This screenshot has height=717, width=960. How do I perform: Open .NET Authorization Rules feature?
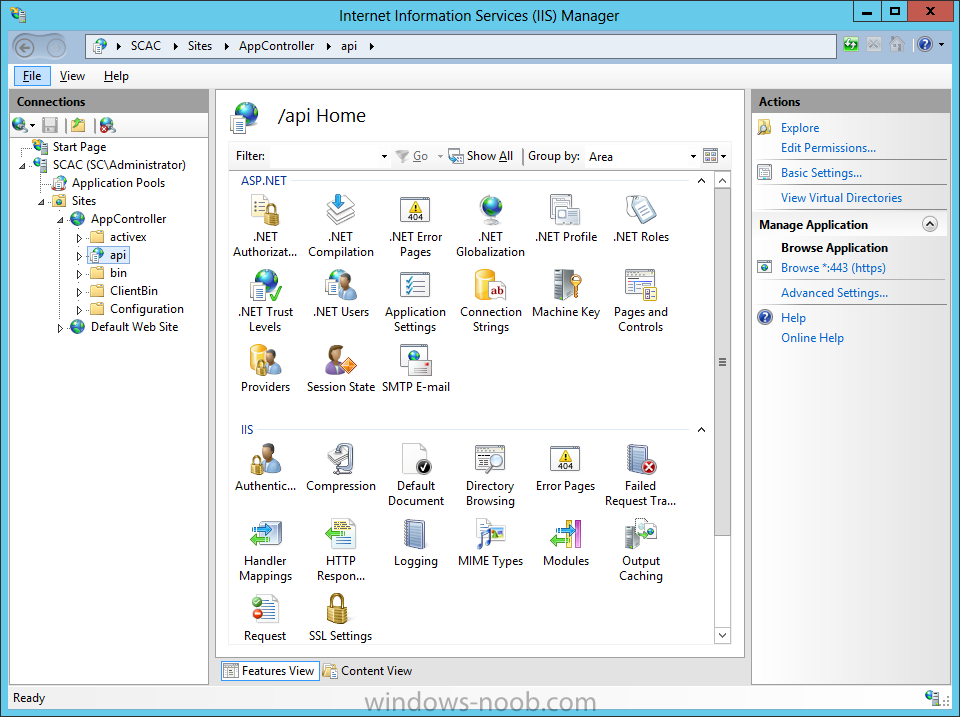click(x=265, y=226)
